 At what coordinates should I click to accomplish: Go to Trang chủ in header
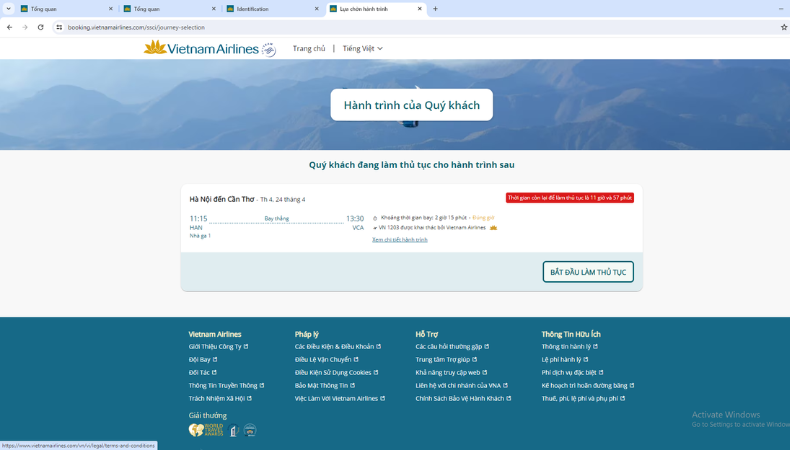click(x=308, y=48)
